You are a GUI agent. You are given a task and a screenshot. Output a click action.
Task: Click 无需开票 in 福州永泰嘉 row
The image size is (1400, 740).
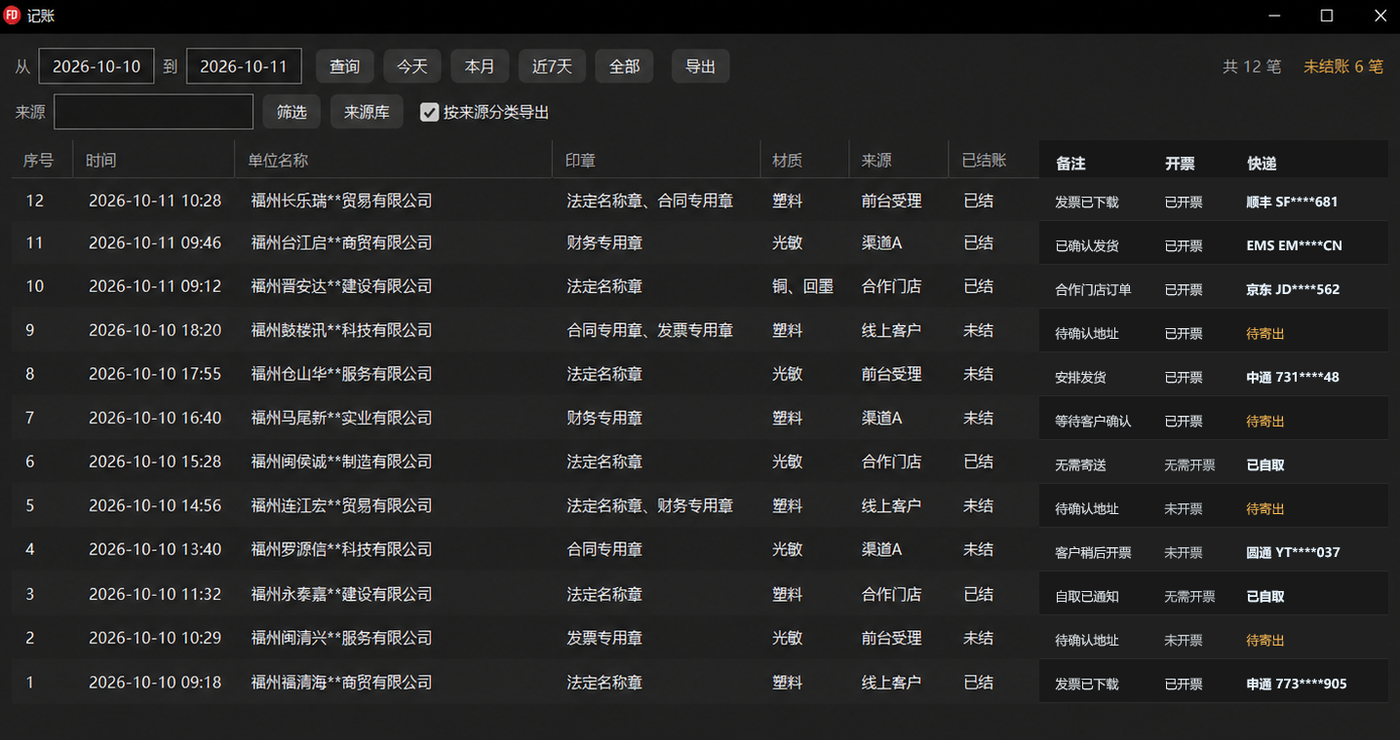1190,597
